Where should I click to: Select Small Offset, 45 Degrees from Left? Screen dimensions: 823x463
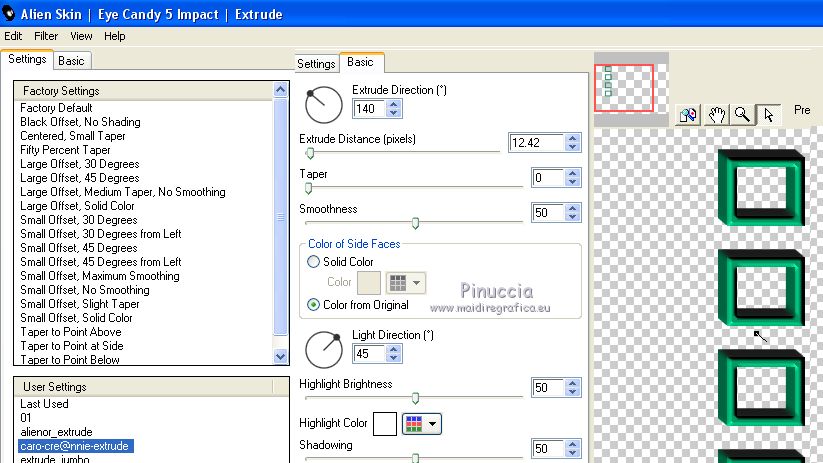(100, 262)
